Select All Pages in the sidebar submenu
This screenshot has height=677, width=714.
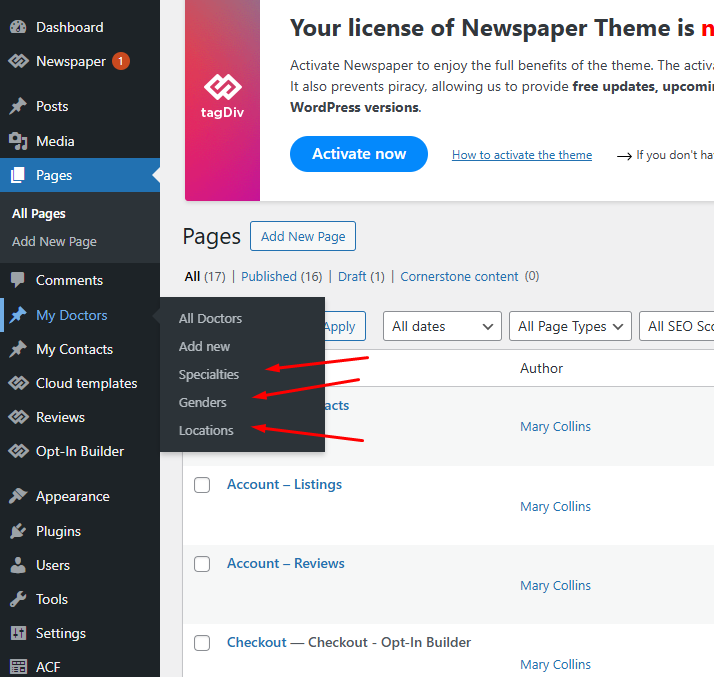[39, 214]
